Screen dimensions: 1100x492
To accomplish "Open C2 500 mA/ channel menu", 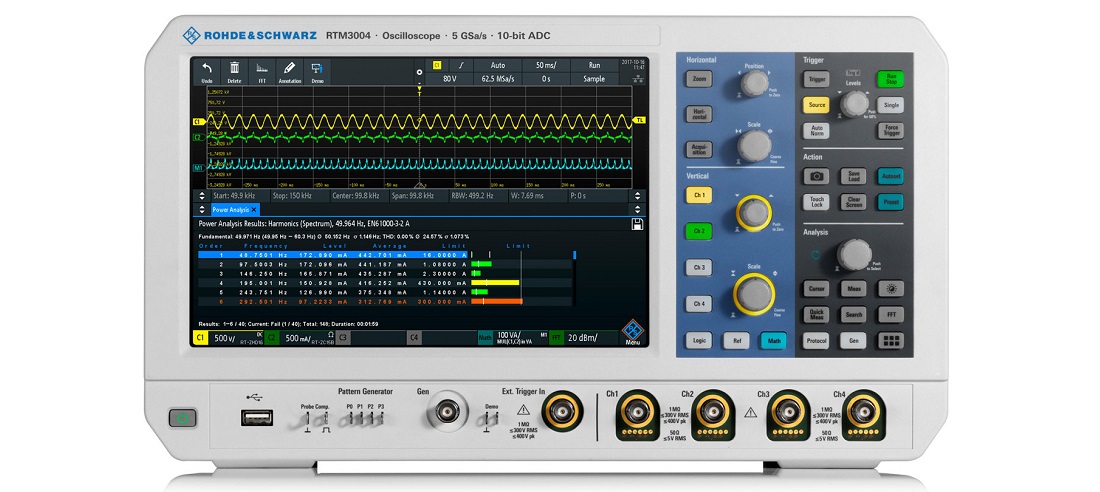I will coord(299,338).
